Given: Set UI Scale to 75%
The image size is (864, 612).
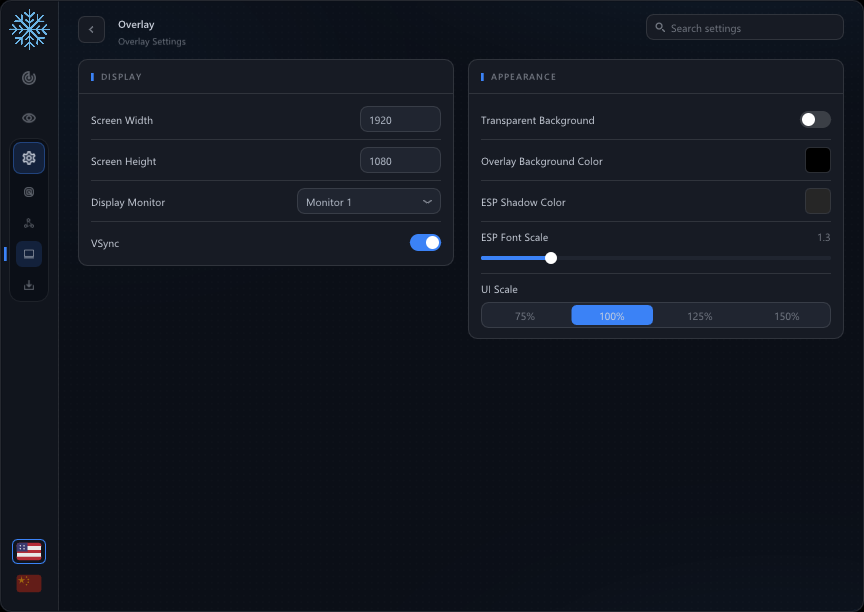Looking at the screenshot, I should (x=525, y=316).
